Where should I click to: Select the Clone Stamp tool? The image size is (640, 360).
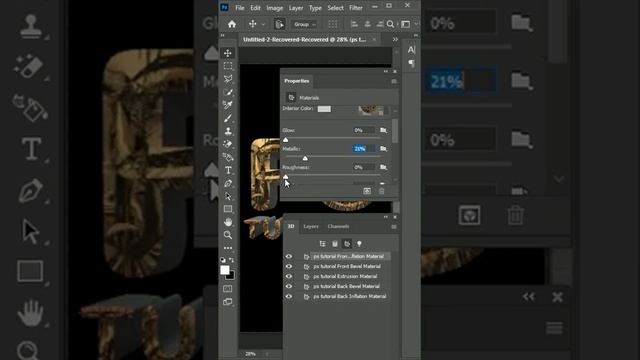tap(228, 131)
